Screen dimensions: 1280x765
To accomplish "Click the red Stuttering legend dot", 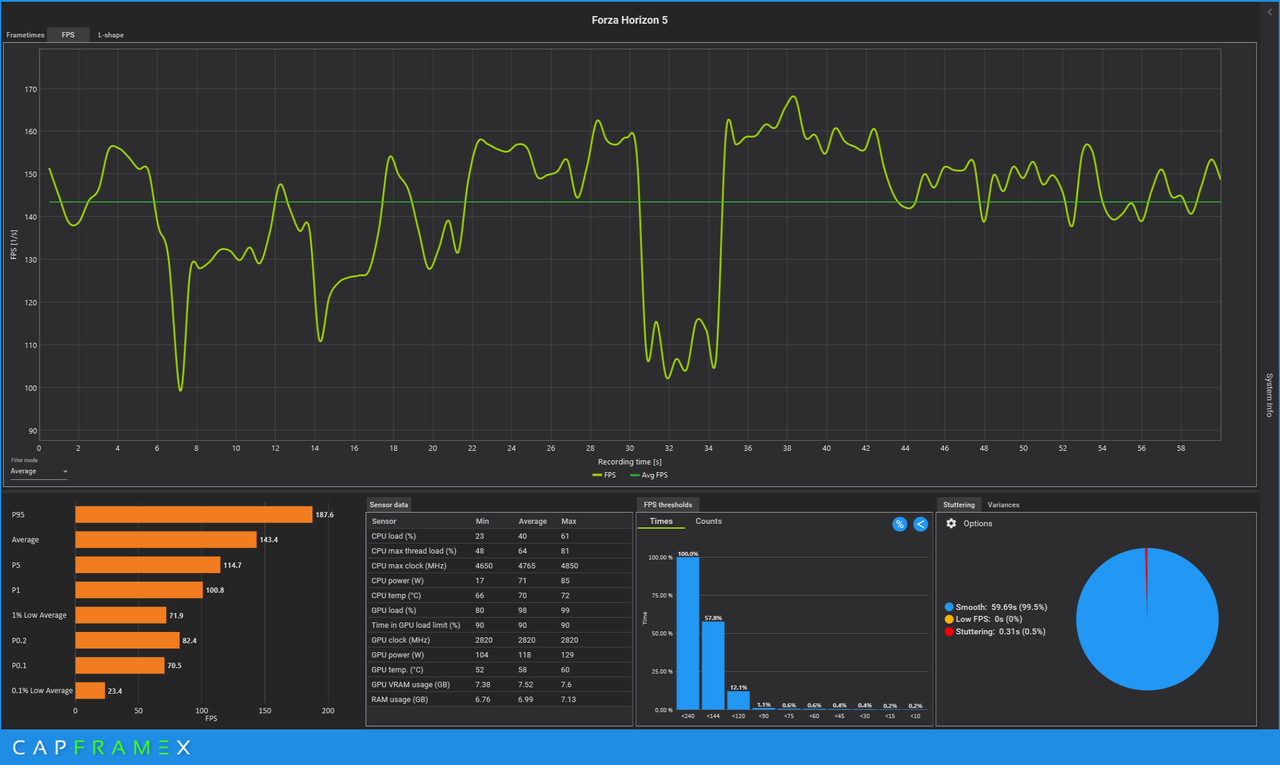I will pyautogui.click(x=949, y=632).
